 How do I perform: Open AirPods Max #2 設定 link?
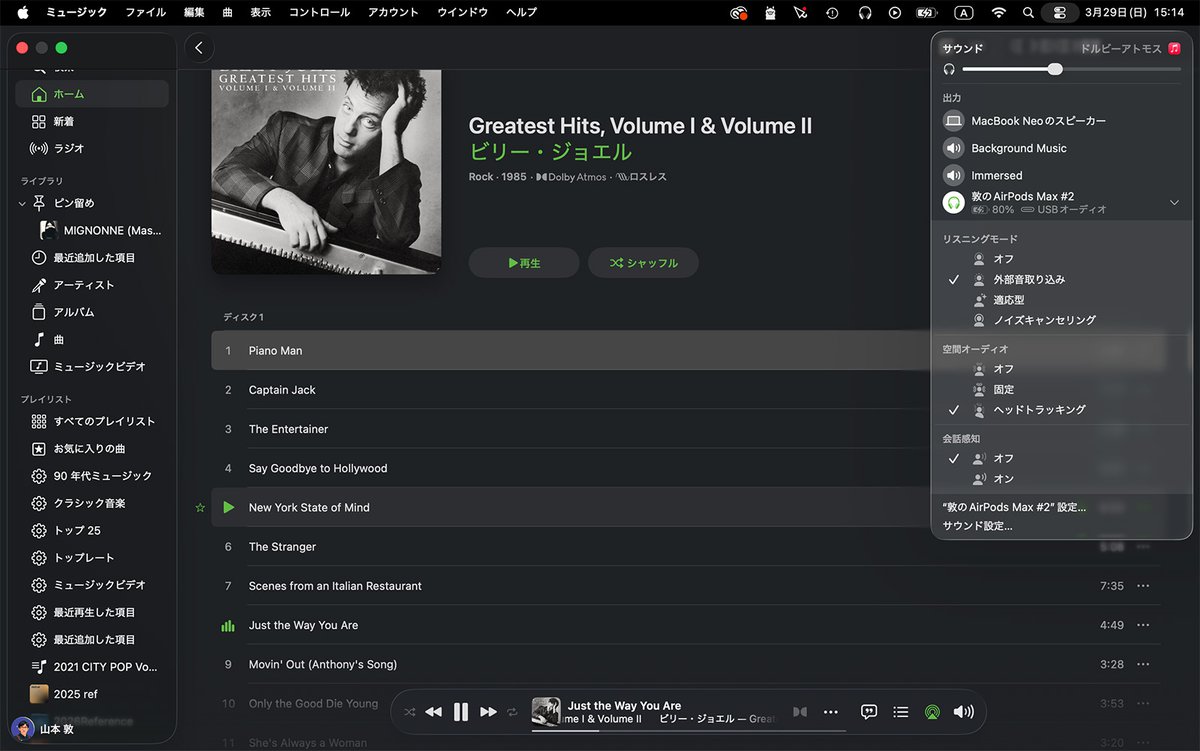point(1014,507)
